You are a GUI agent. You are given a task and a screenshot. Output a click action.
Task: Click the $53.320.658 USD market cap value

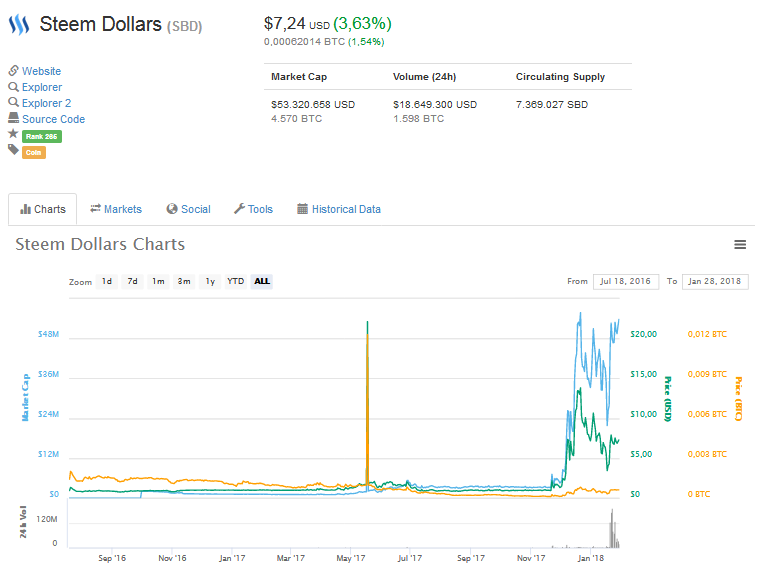point(313,105)
